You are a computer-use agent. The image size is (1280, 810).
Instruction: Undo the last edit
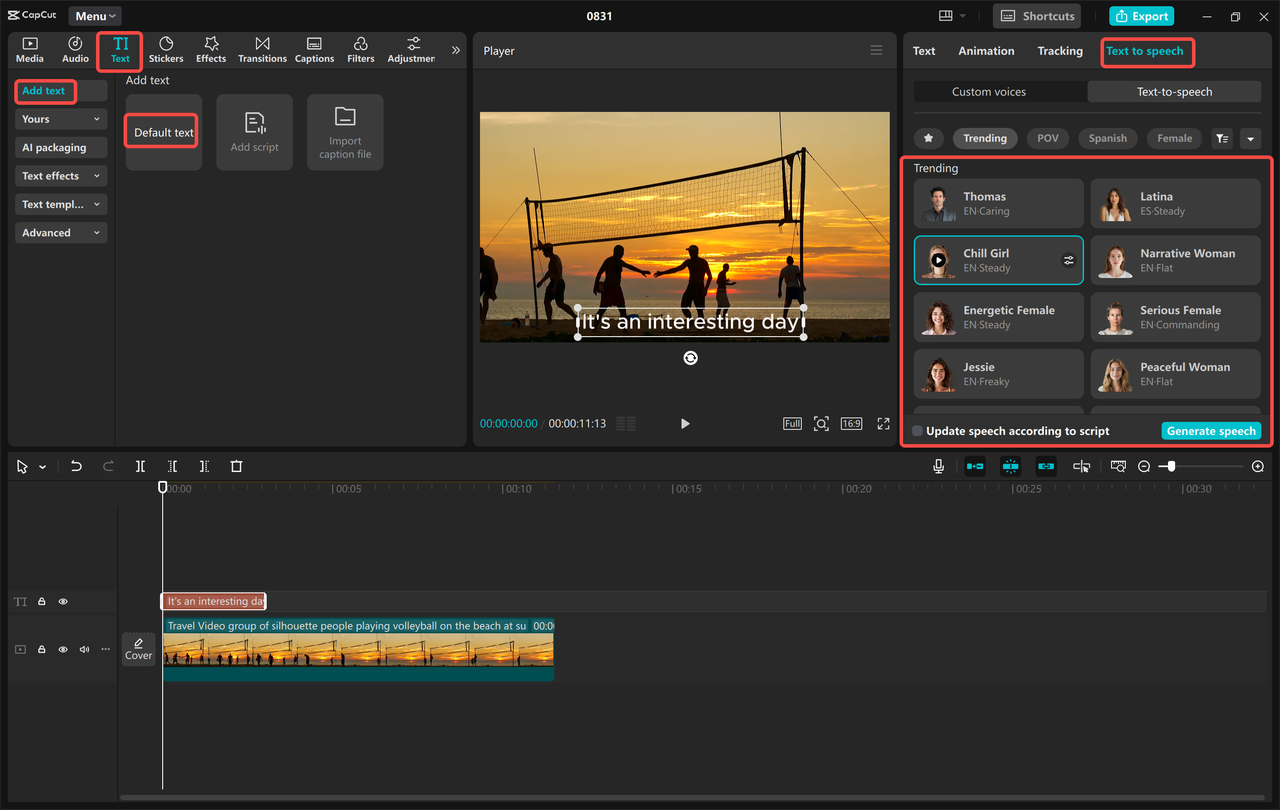[77, 466]
